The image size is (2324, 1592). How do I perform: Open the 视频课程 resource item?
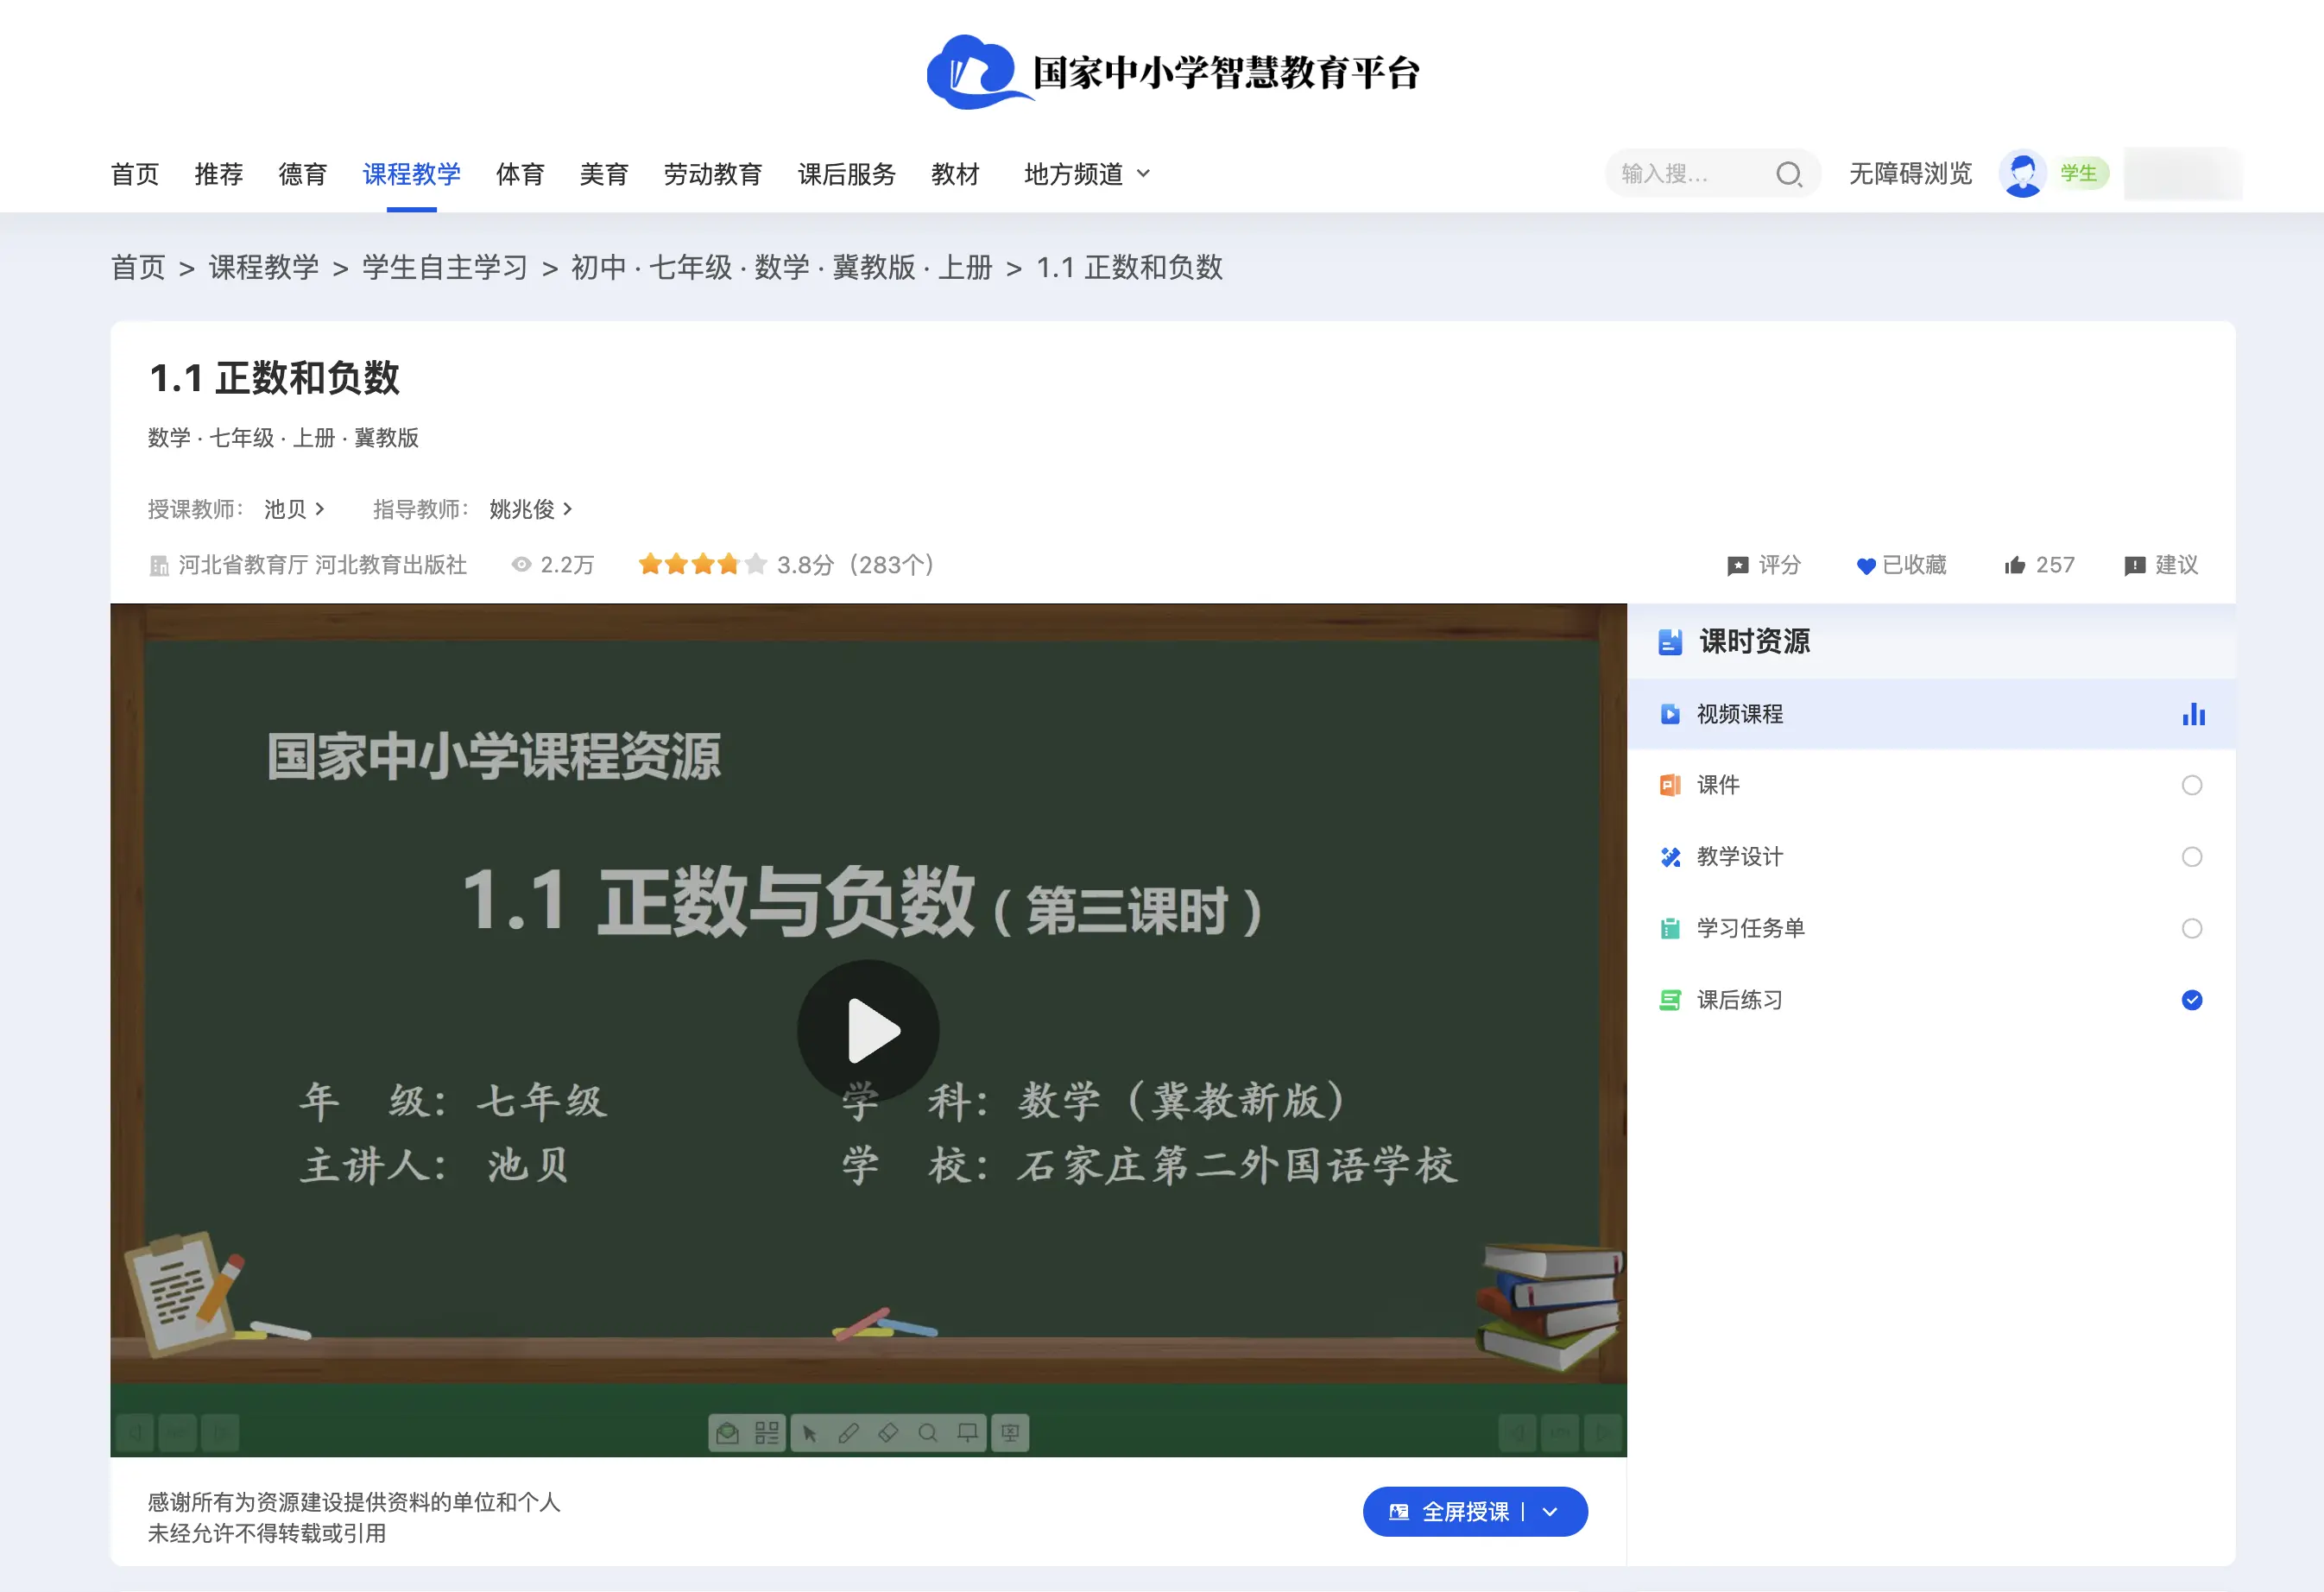pyautogui.click(x=1931, y=714)
